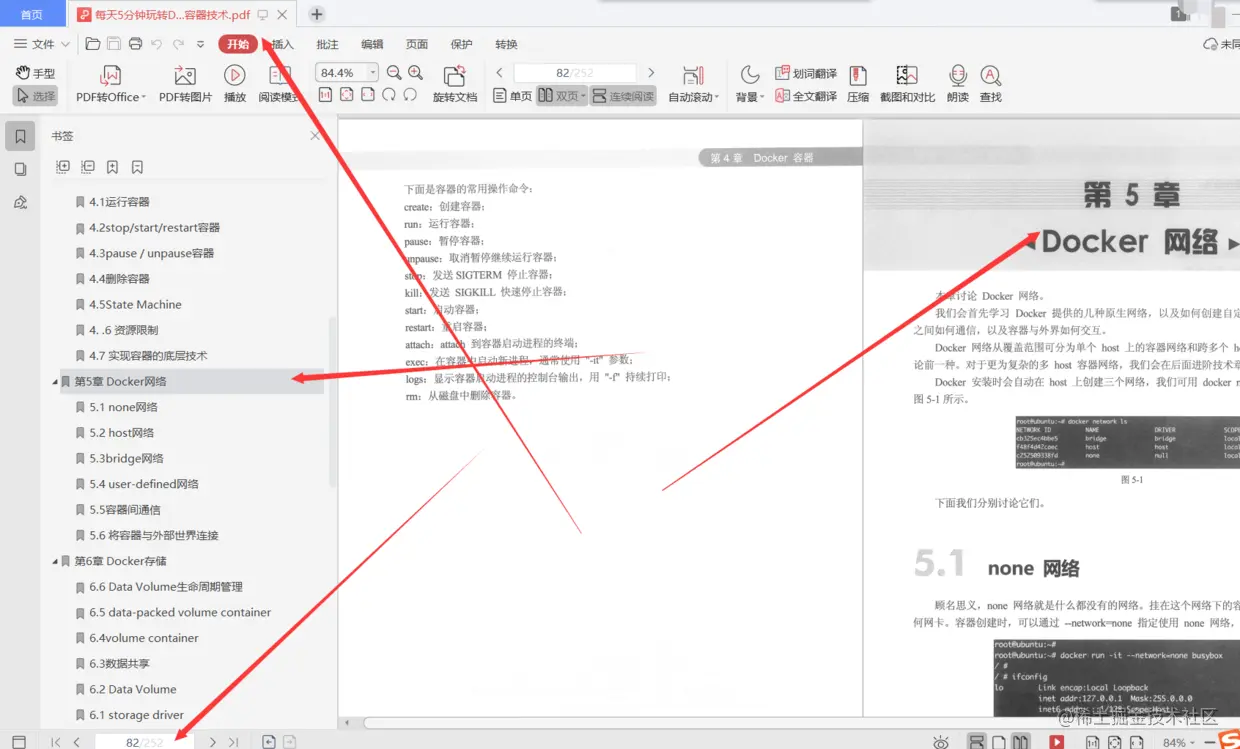Screen dimensions: 1240x749
Task: Zoom out using the minus magnifier
Action: (x=394, y=73)
